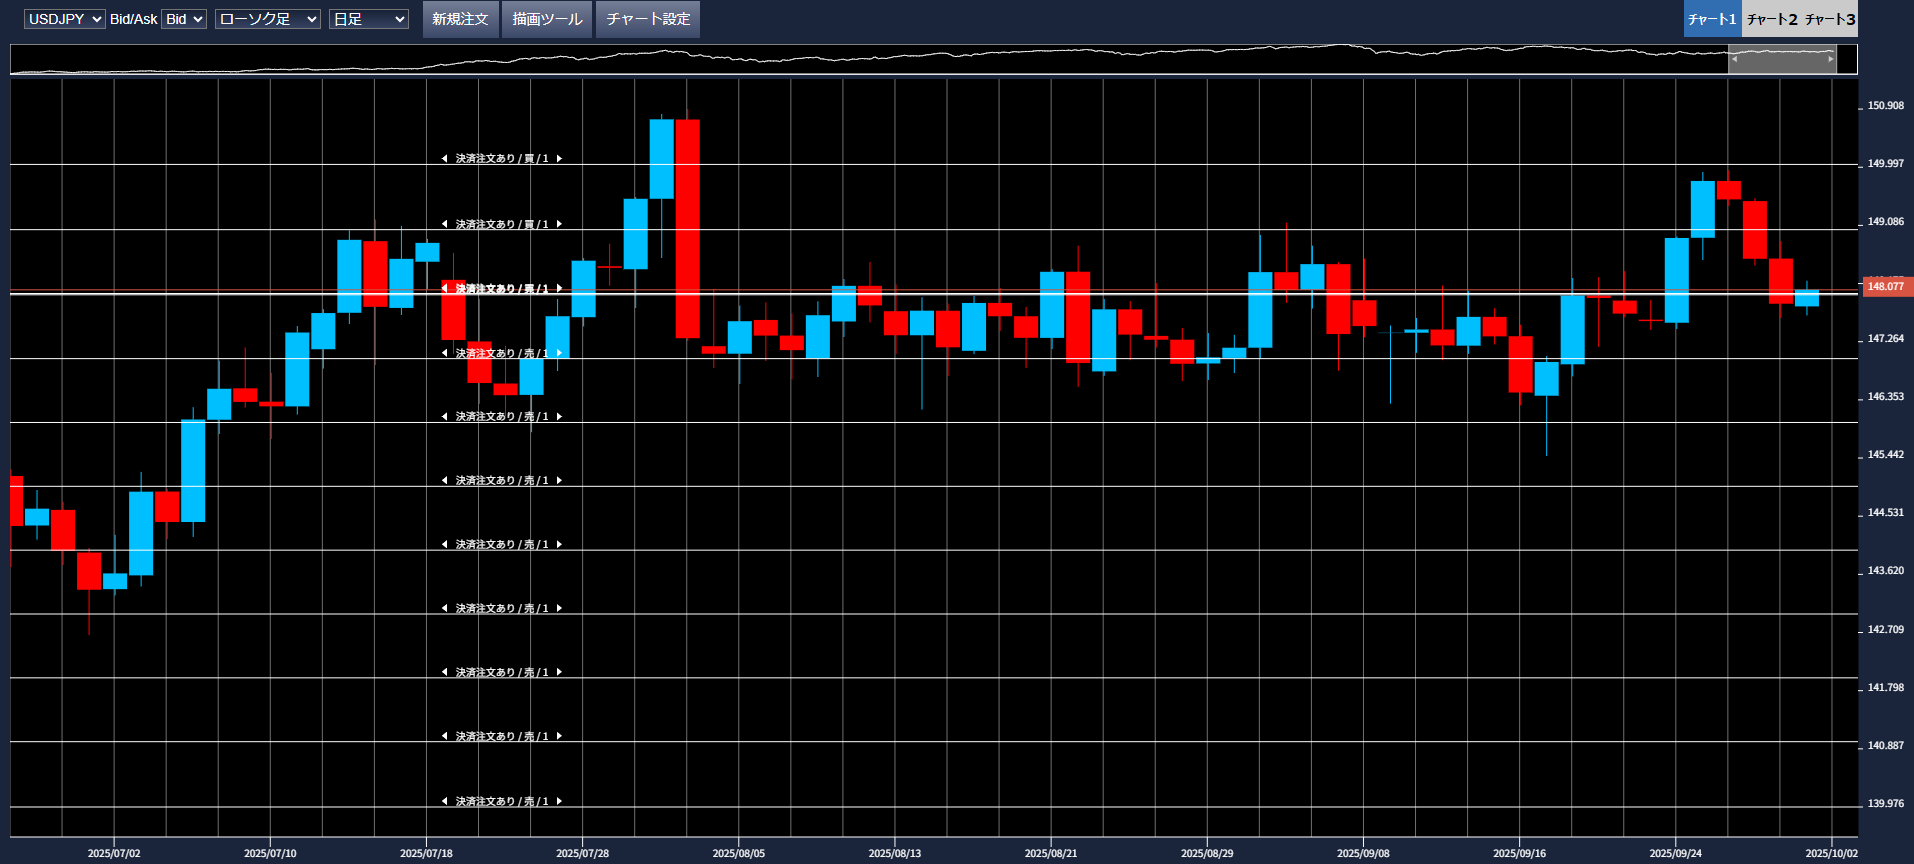Click the gray overview range slider window
This screenshot has width=1914, height=864.
(1783, 59)
